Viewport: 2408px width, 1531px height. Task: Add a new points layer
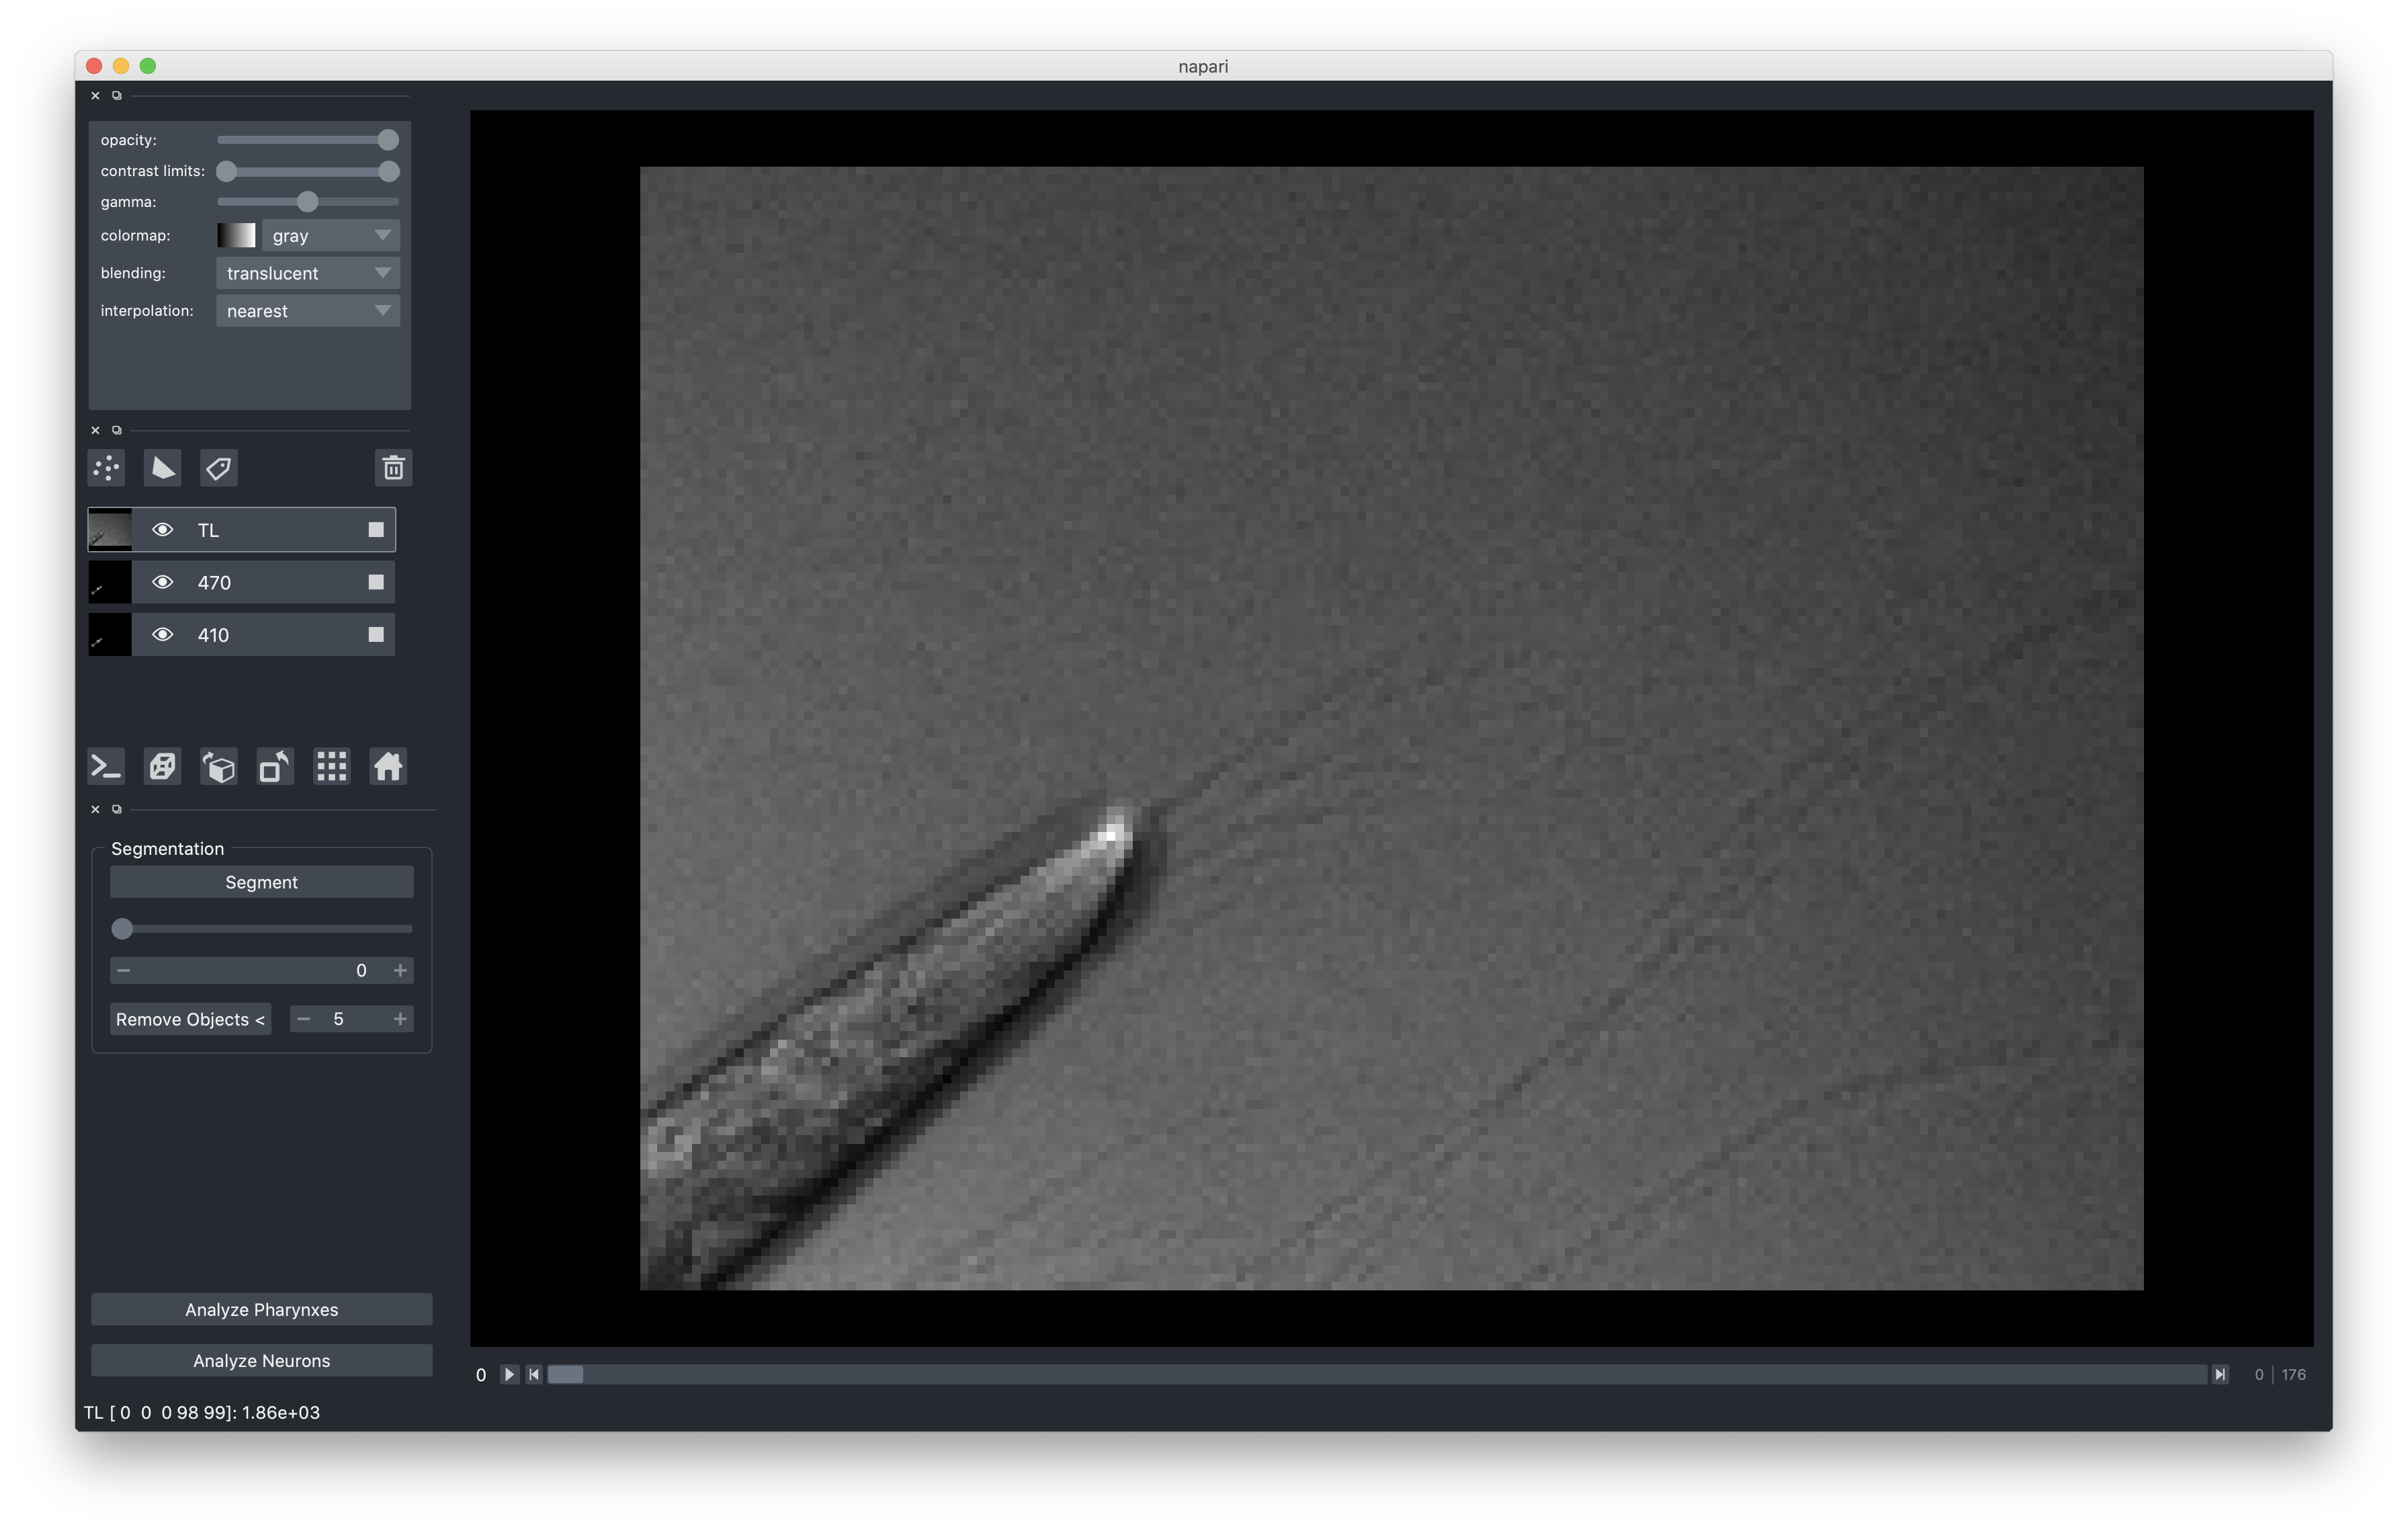coord(106,468)
